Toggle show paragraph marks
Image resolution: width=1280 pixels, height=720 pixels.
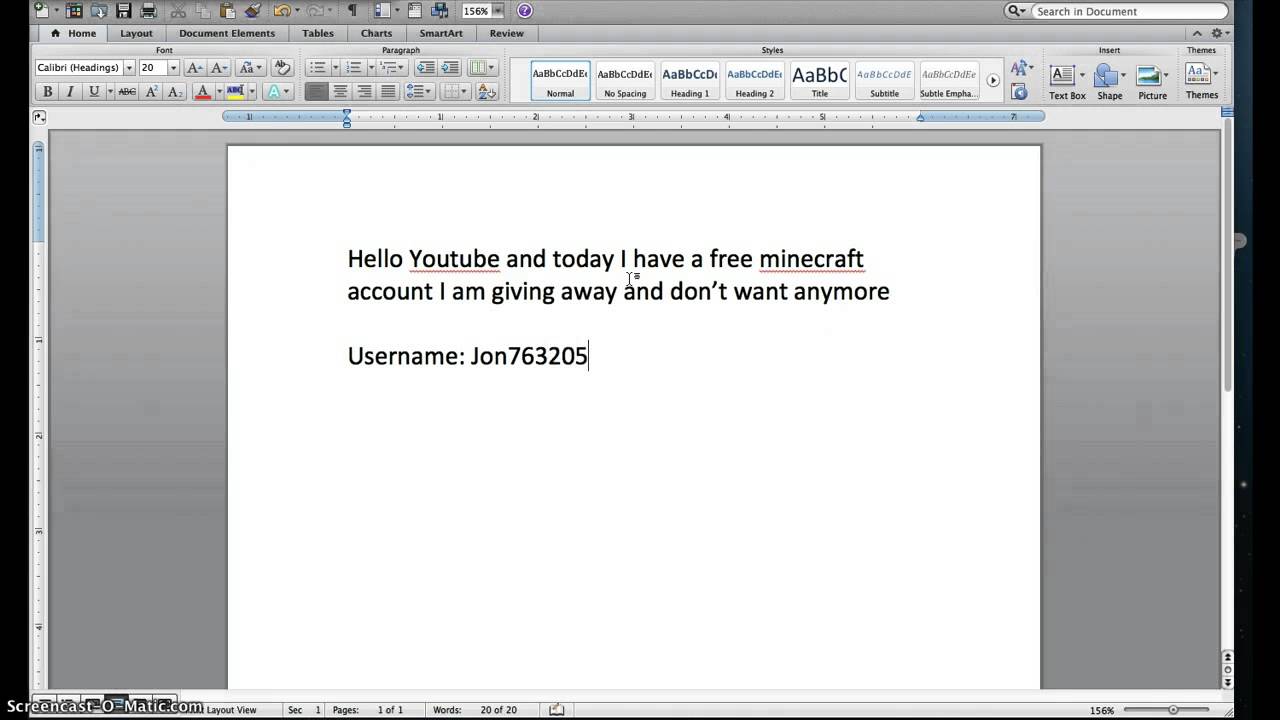click(x=352, y=11)
